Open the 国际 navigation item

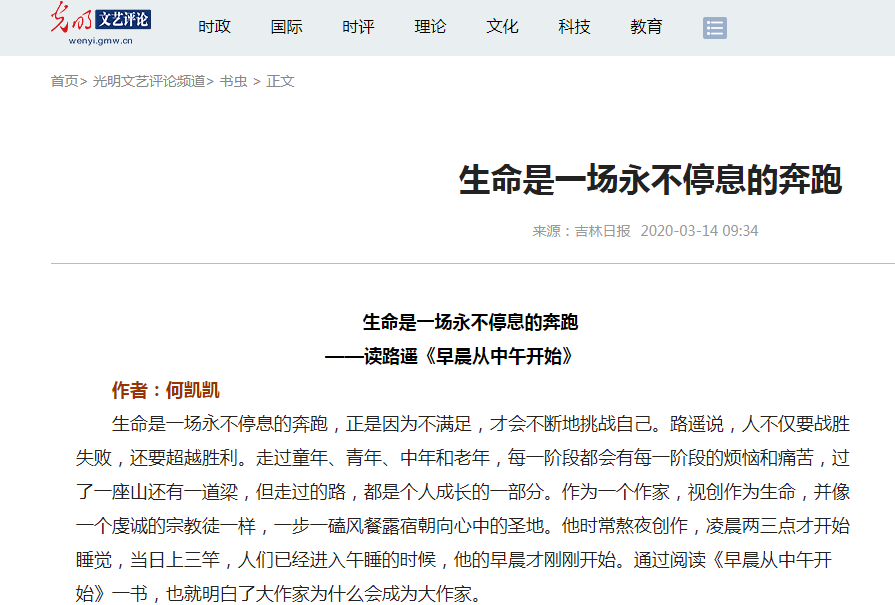pos(286,27)
